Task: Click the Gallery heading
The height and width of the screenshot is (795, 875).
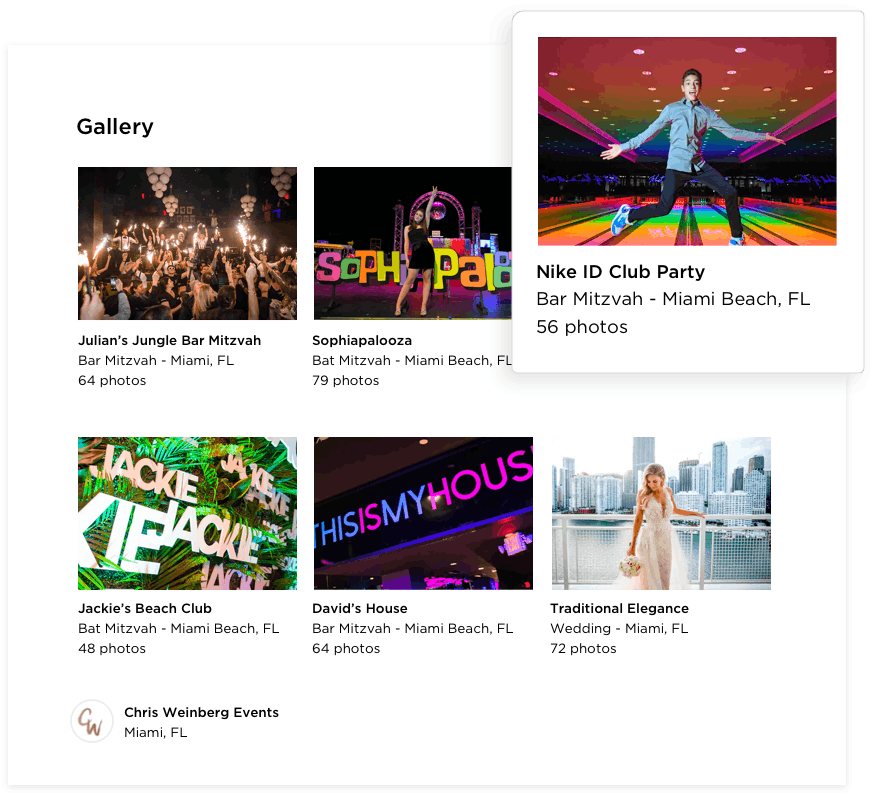Action: point(115,127)
